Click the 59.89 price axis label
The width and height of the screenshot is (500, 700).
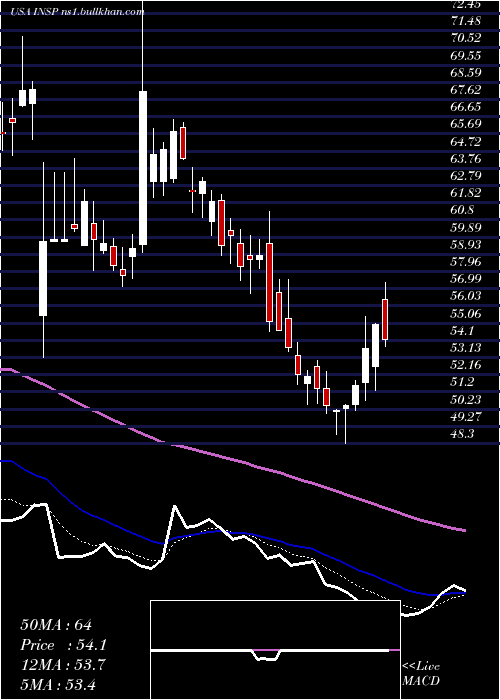pyautogui.click(x=466, y=227)
